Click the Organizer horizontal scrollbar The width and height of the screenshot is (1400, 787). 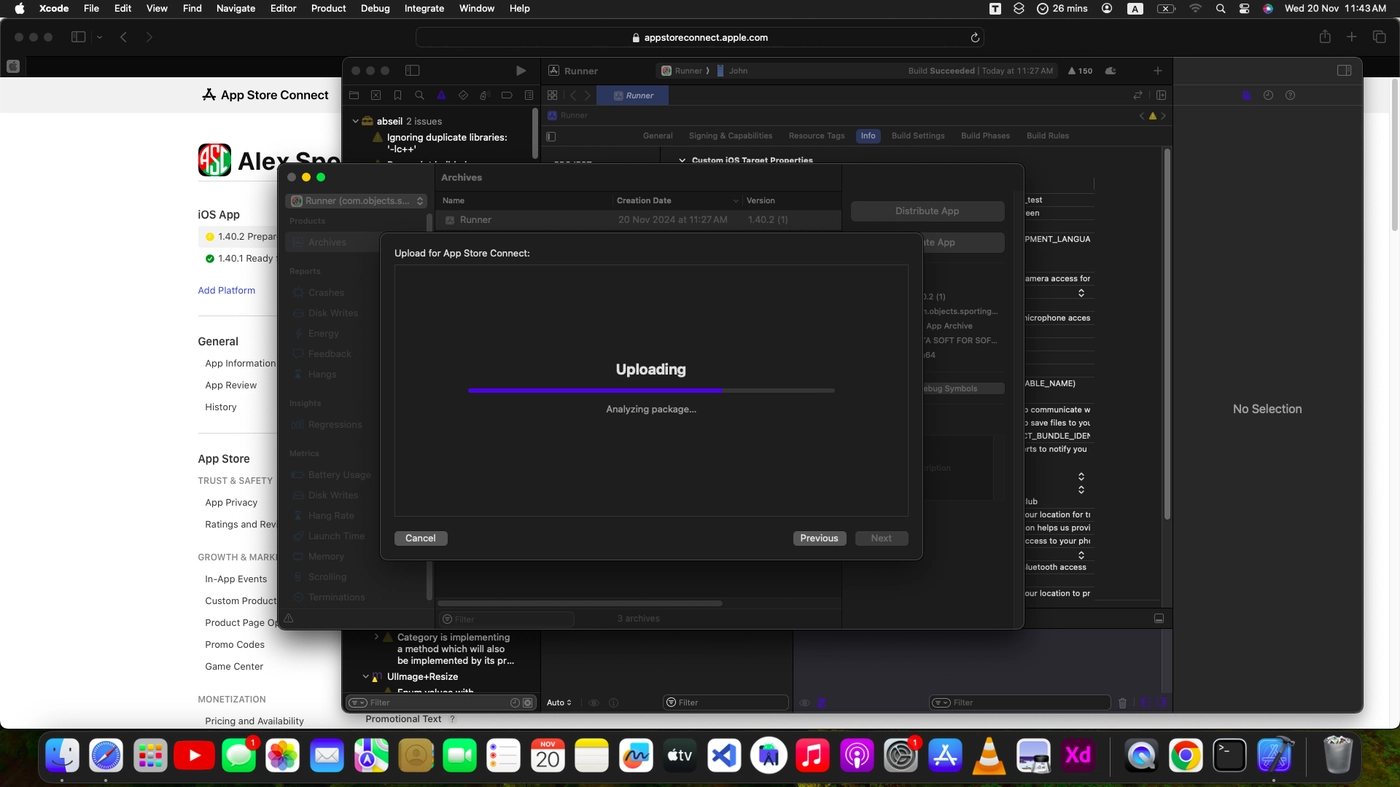(580, 604)
